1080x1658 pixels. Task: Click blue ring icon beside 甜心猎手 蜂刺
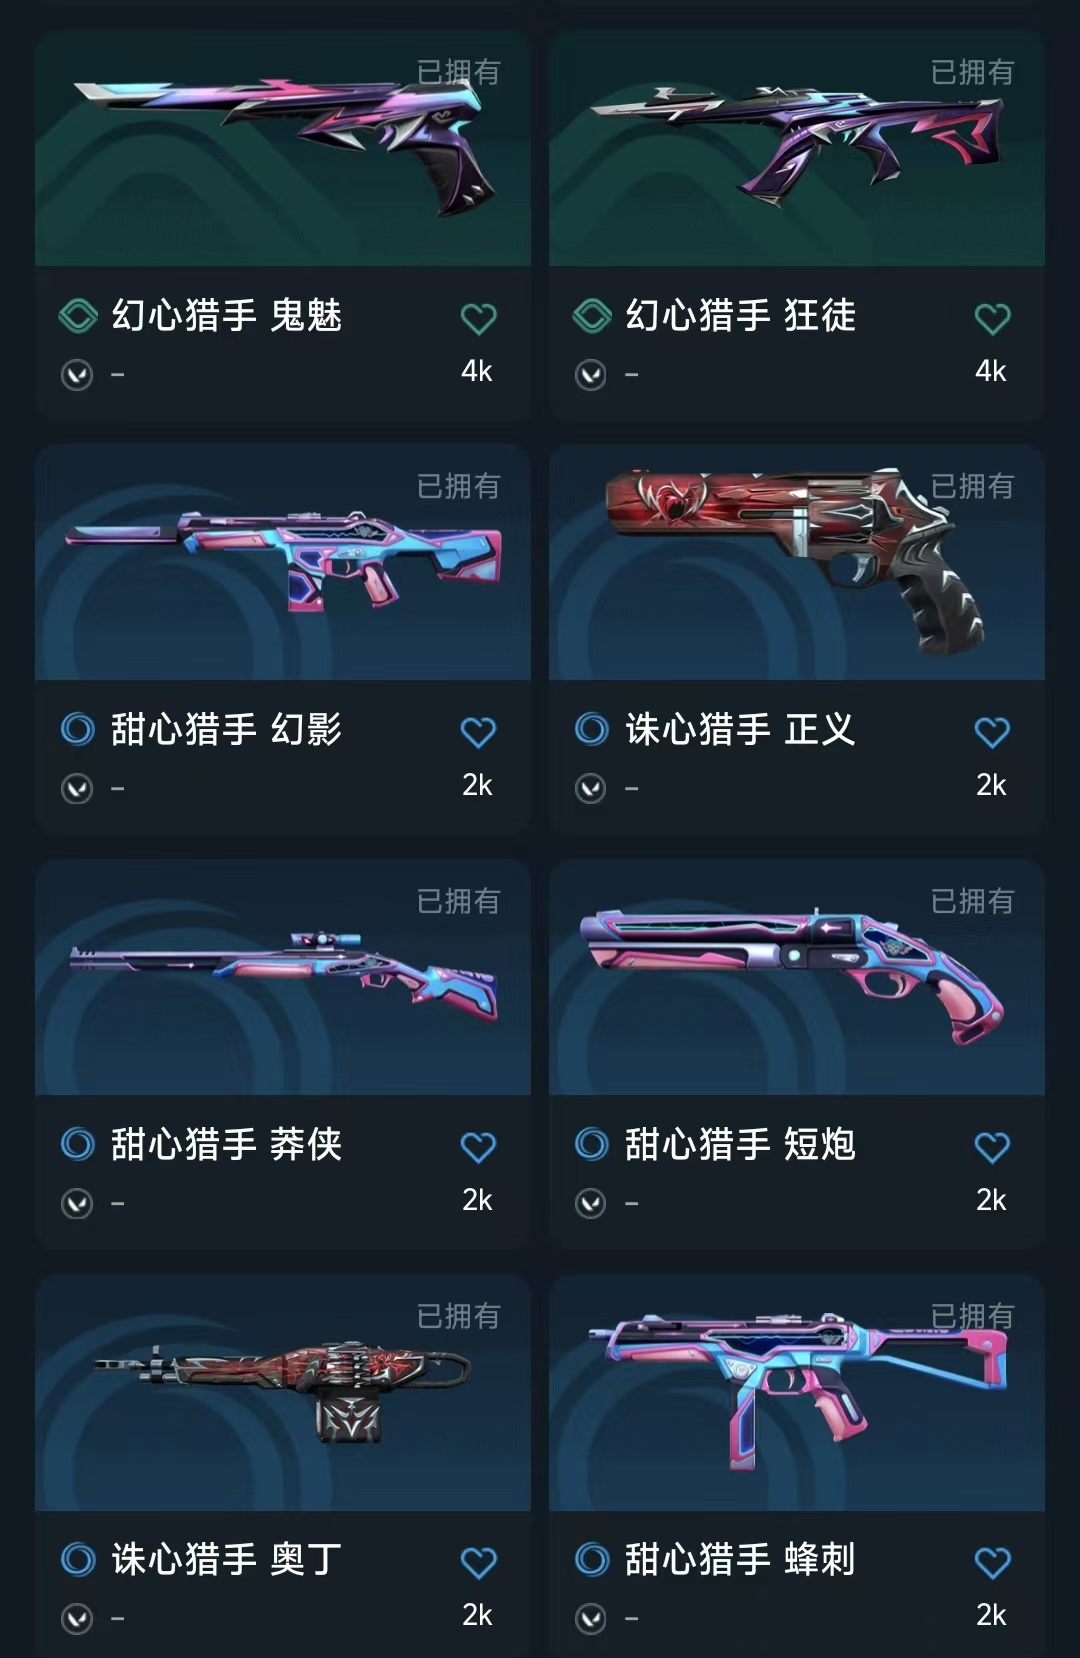[592, 1559]
